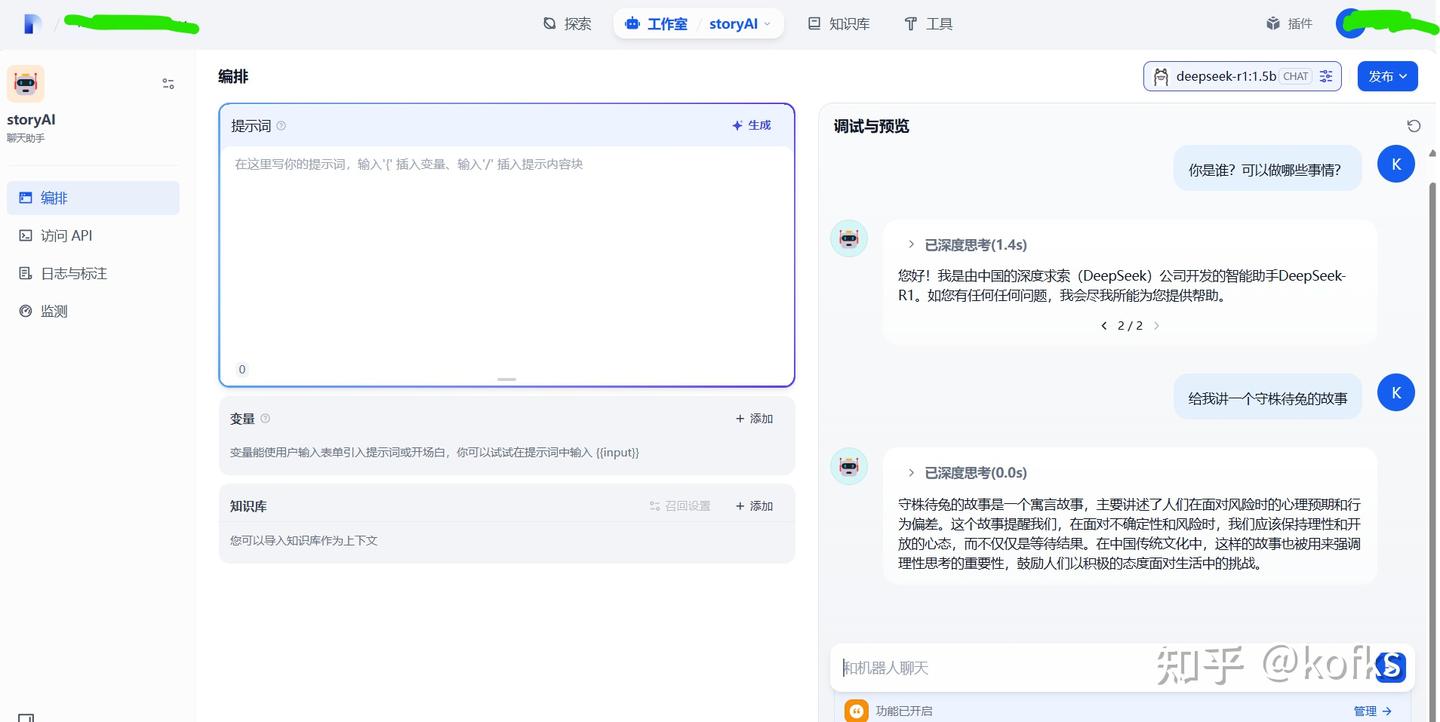Viewport: 1440px width, 722px height.
Task: Click the 知识库 book icon in top bar
Action: tap(814, 23)
